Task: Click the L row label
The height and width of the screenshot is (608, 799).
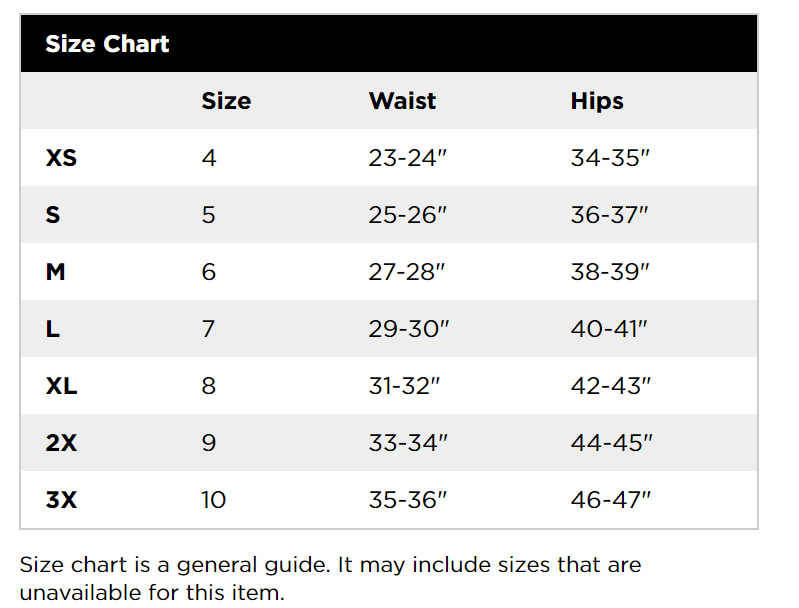Action: 53,329
